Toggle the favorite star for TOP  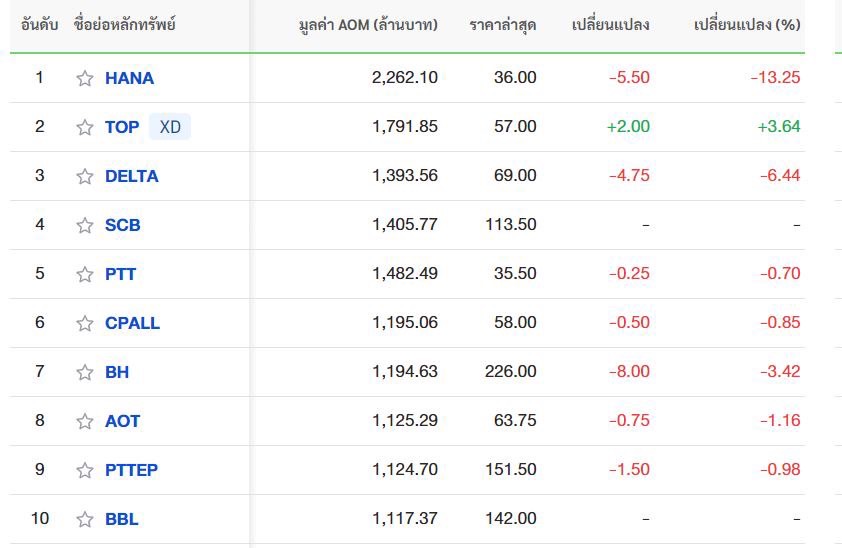(84, 127)
